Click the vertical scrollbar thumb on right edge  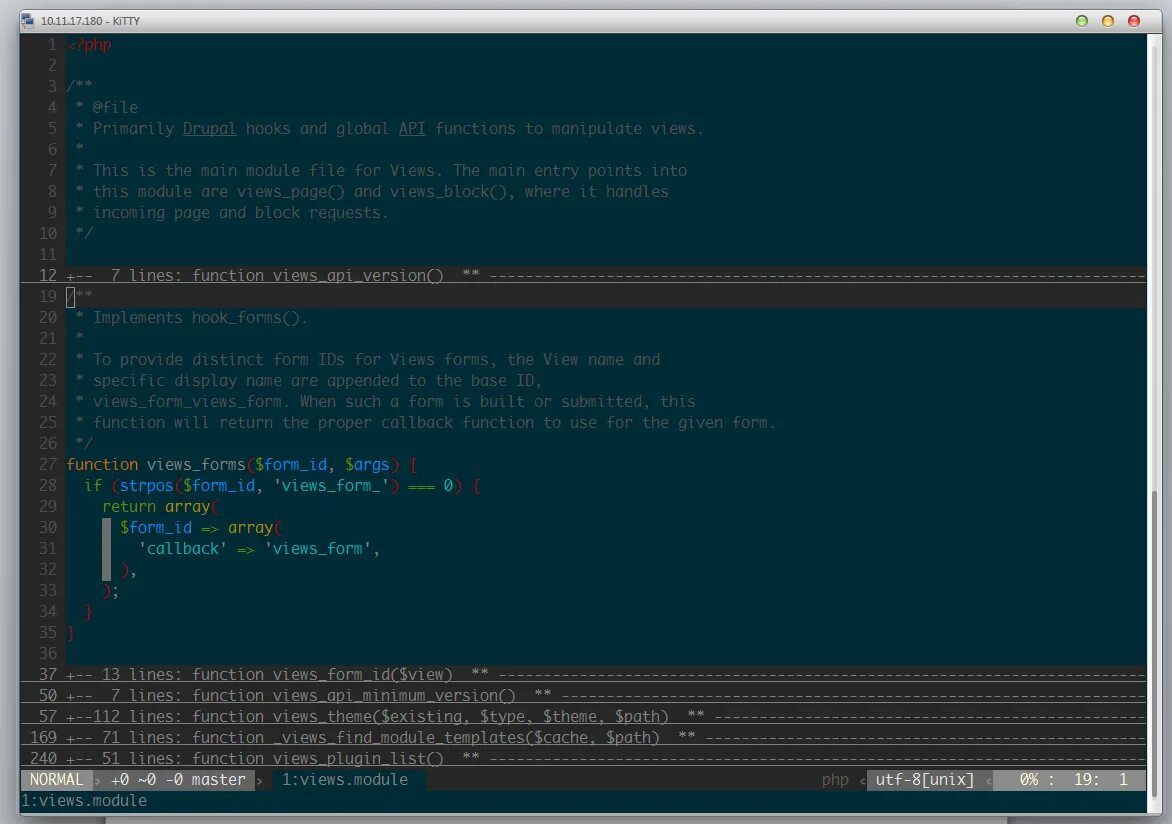tap(1155, 645)
